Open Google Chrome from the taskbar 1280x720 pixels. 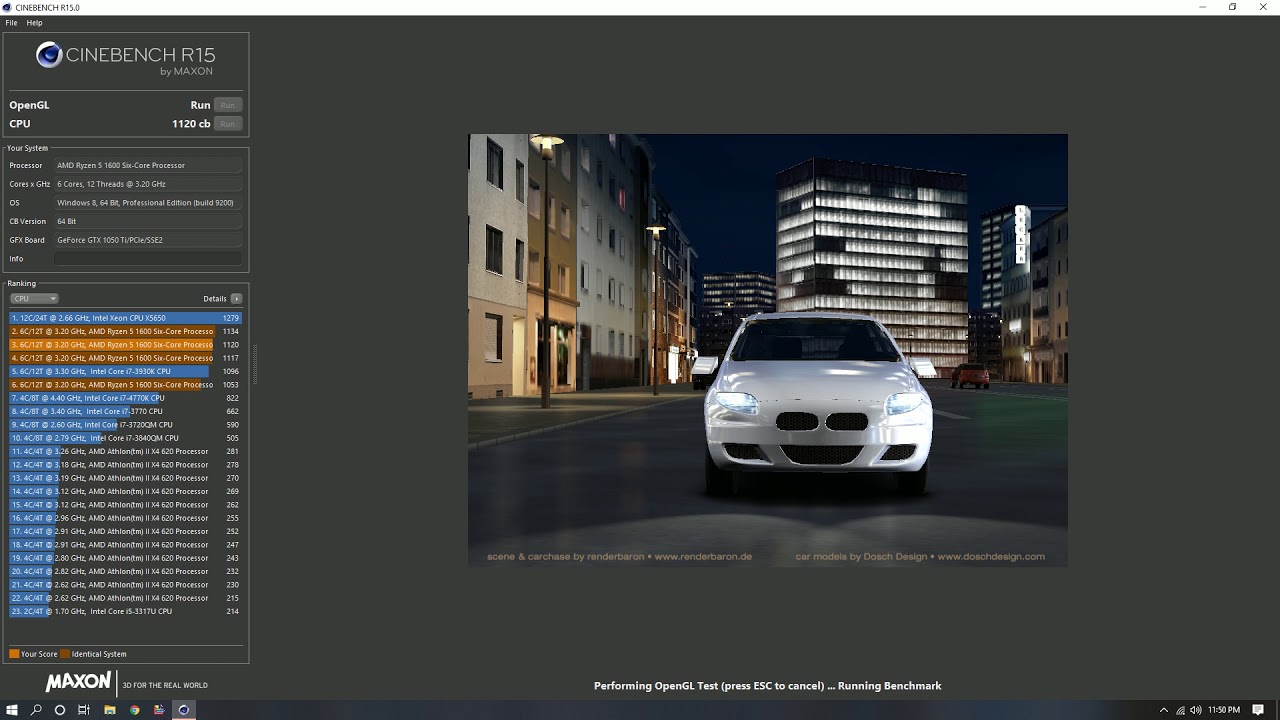tap(134, 710)
